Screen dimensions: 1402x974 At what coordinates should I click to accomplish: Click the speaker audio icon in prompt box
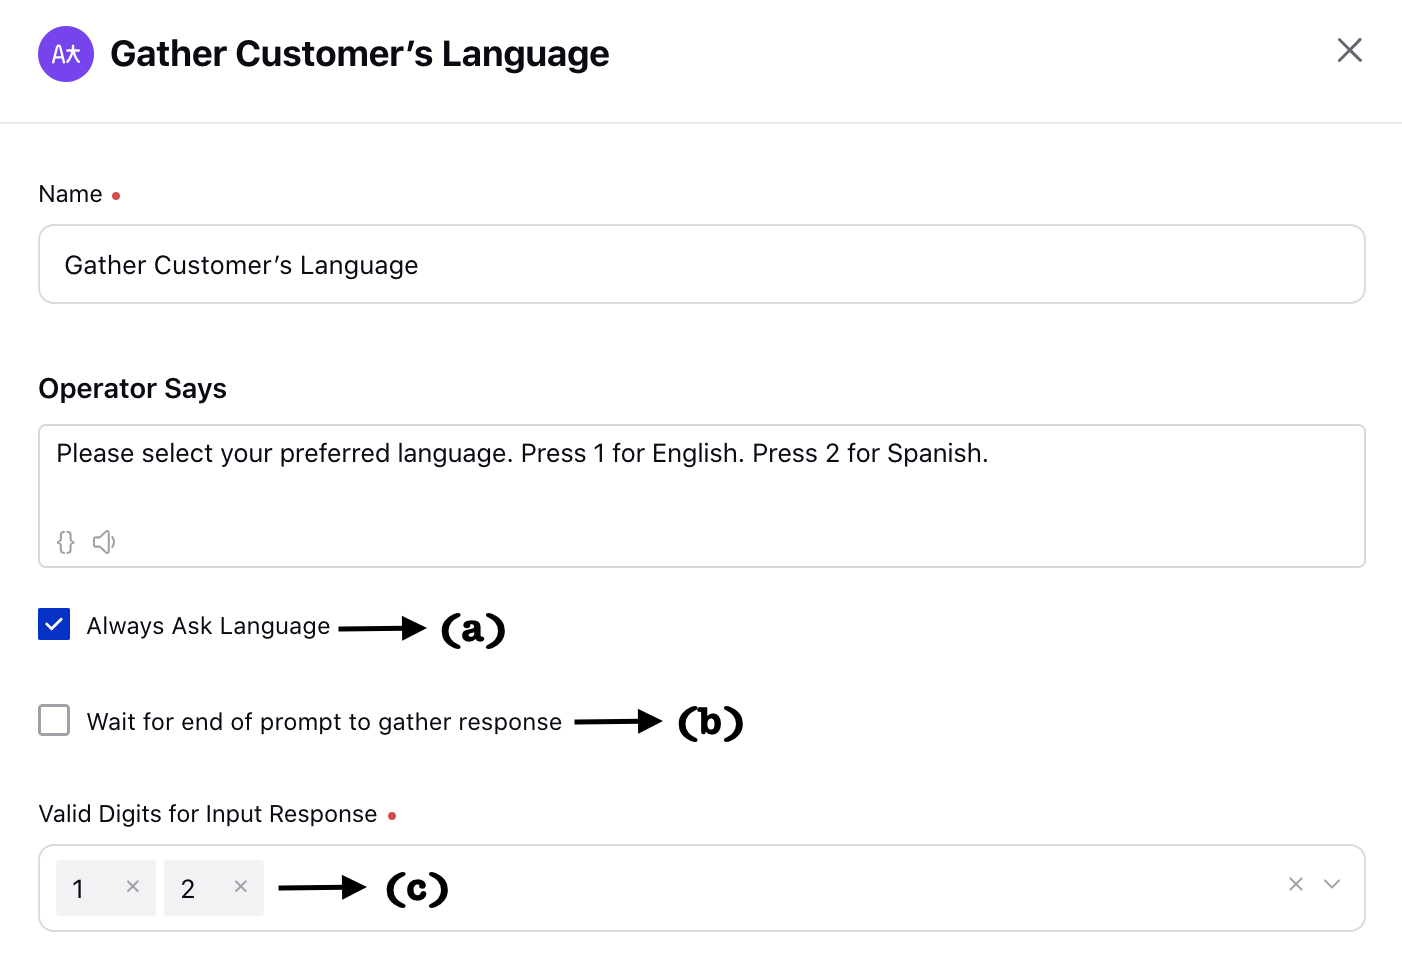click(104, 542)
